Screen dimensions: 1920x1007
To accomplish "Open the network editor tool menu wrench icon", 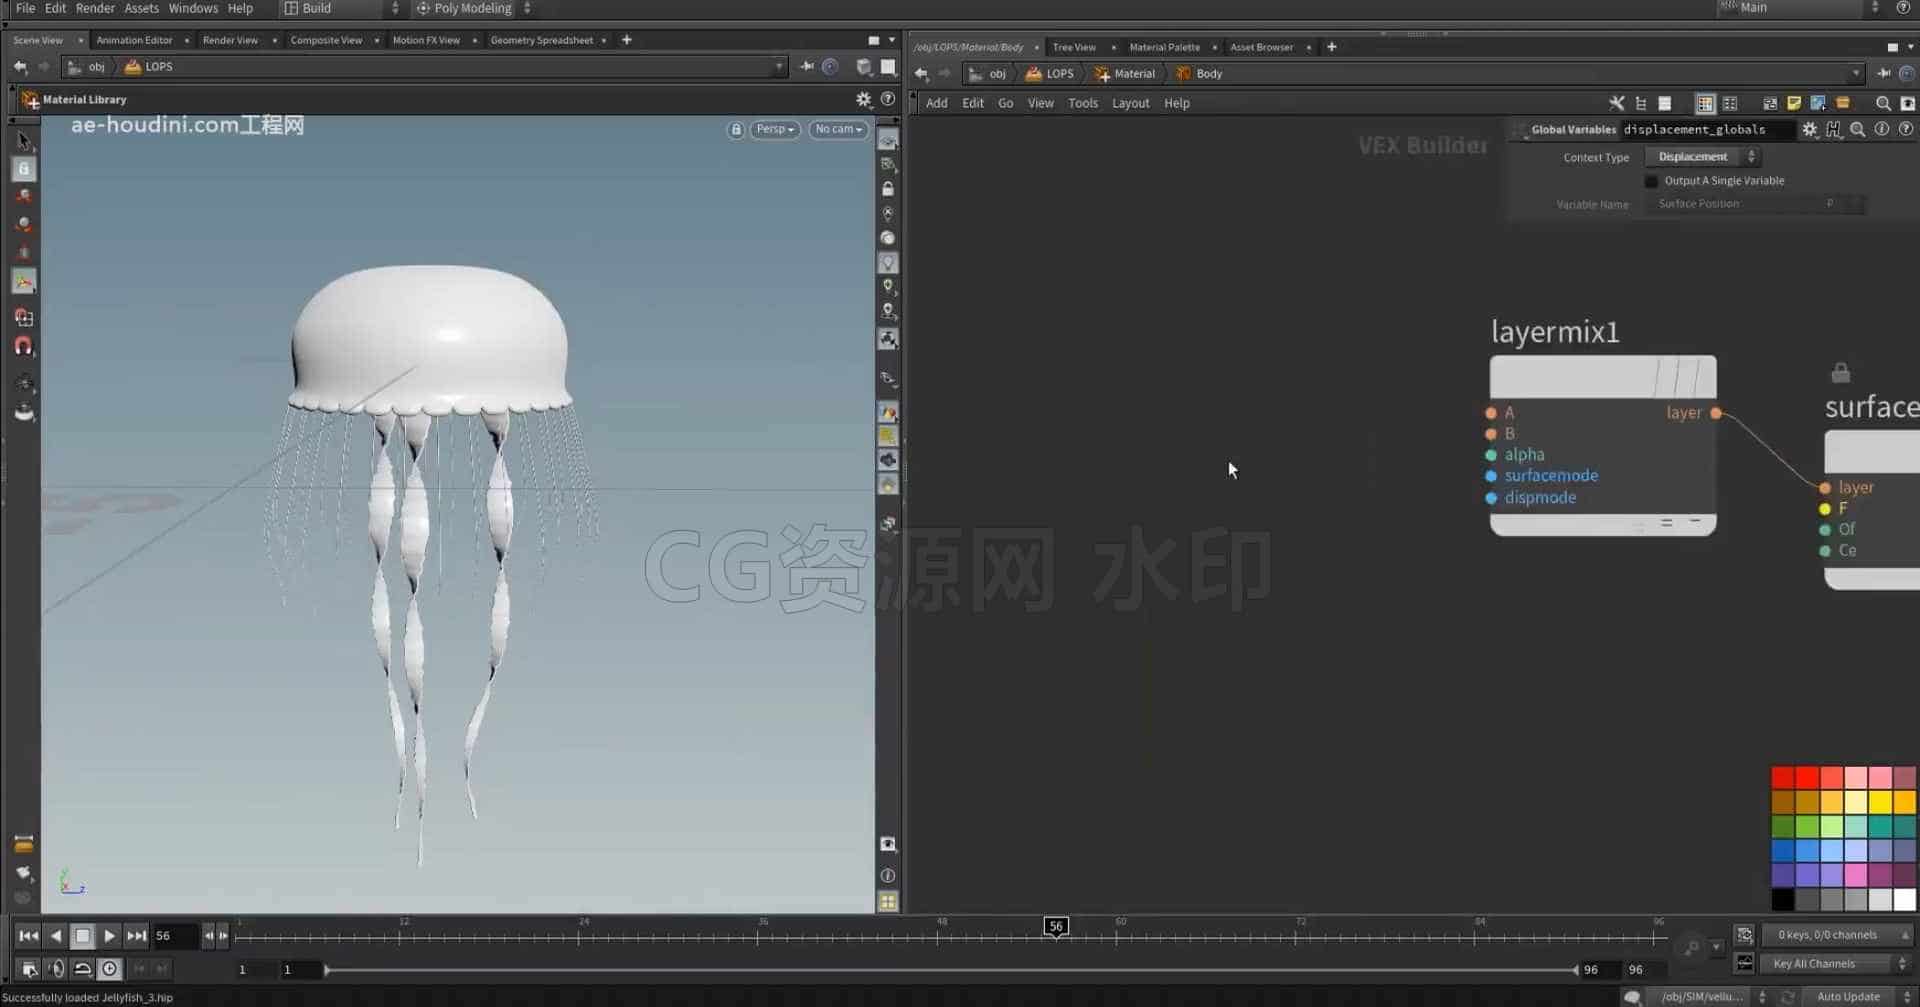I will point(1616,103).
